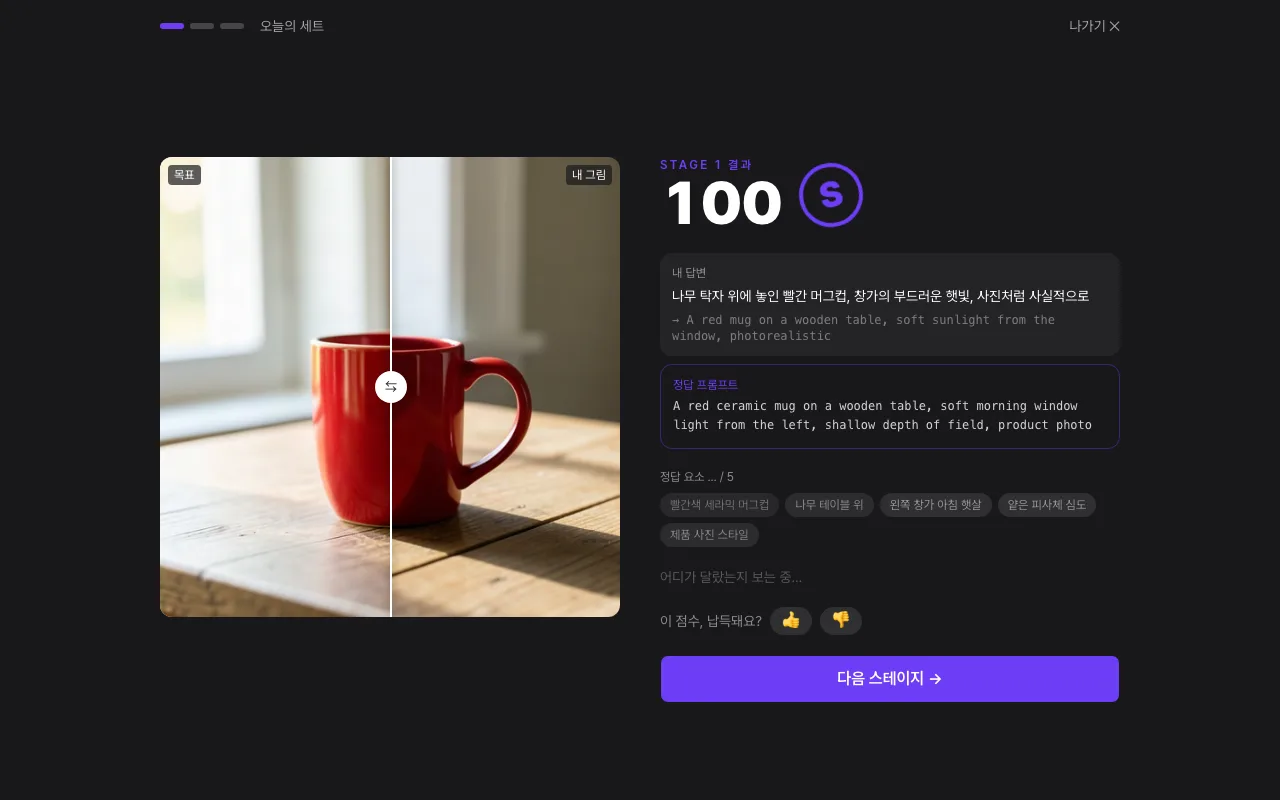Click the 목표 label on the image
This screenshot has height=800, width=1280.
coord(184,175)
